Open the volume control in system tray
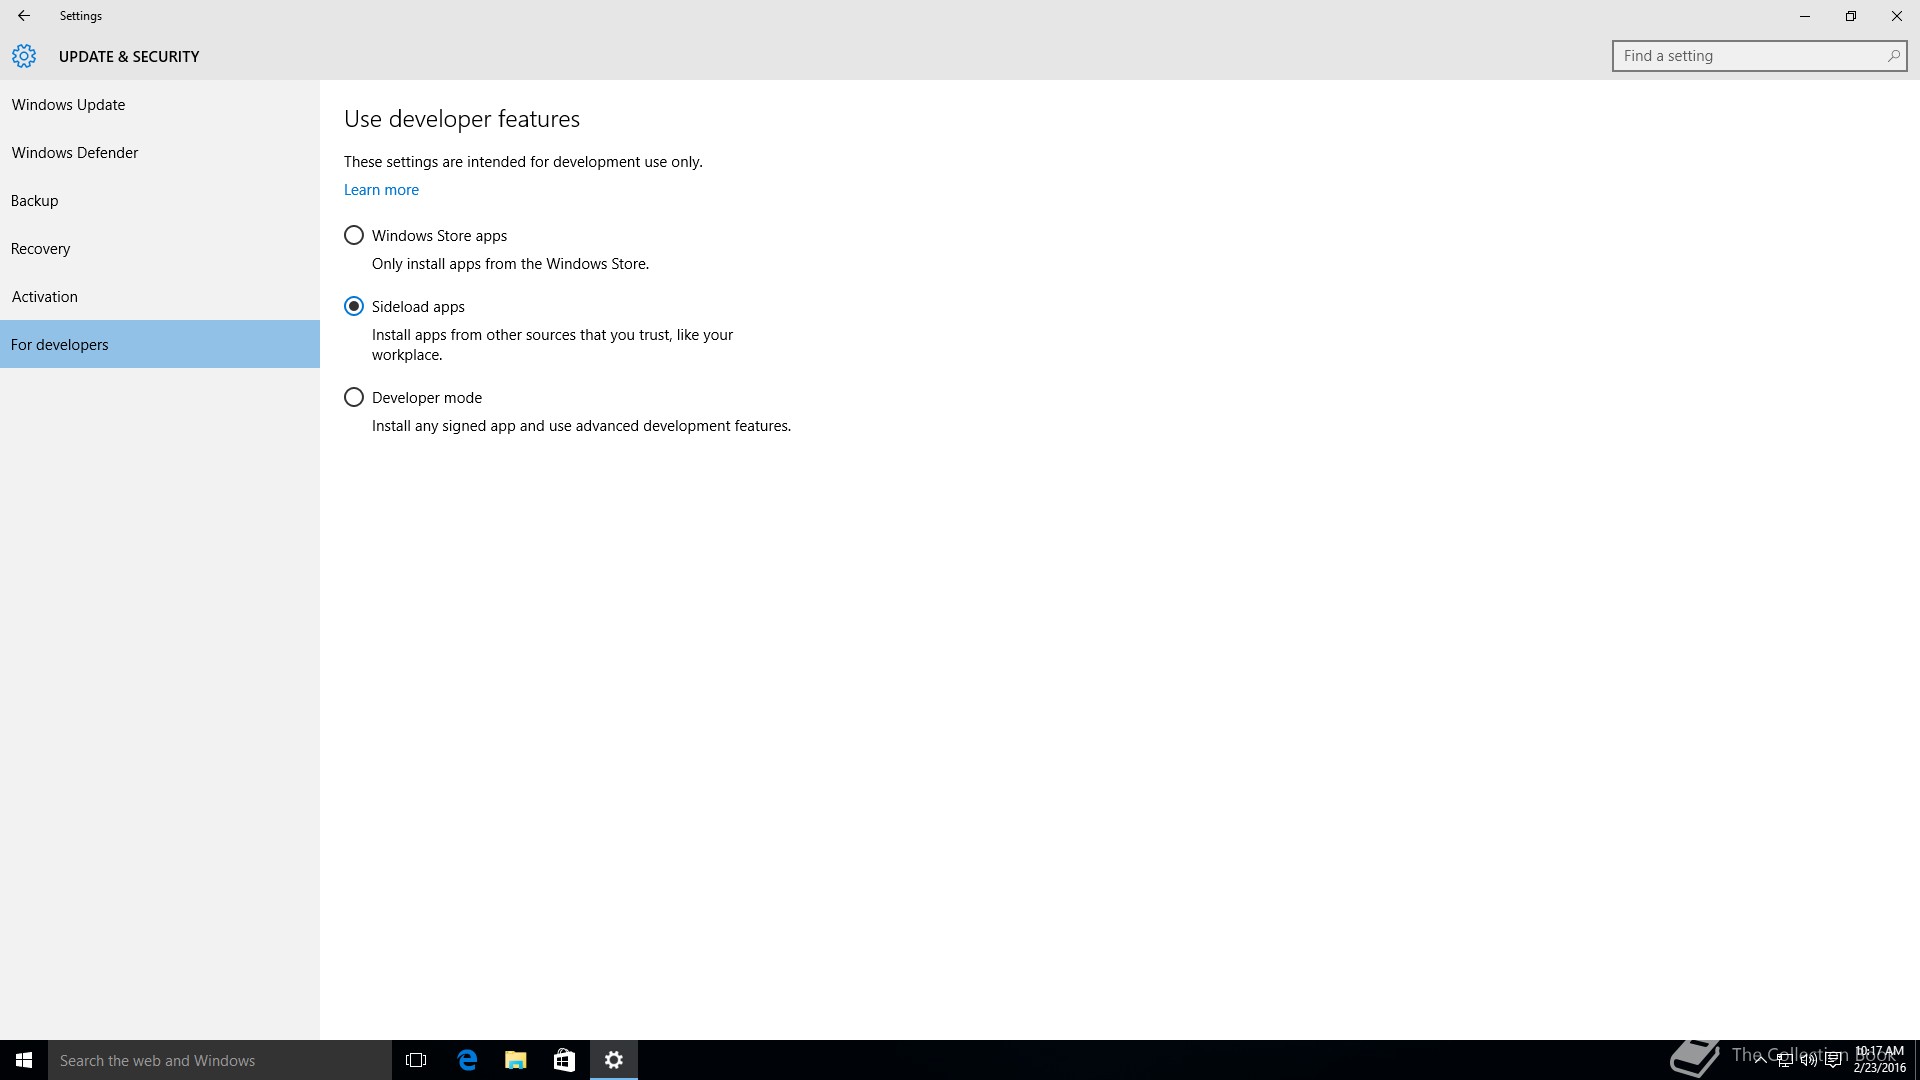This screenshot has width=1920, height=1080. pos(1809,1060)
